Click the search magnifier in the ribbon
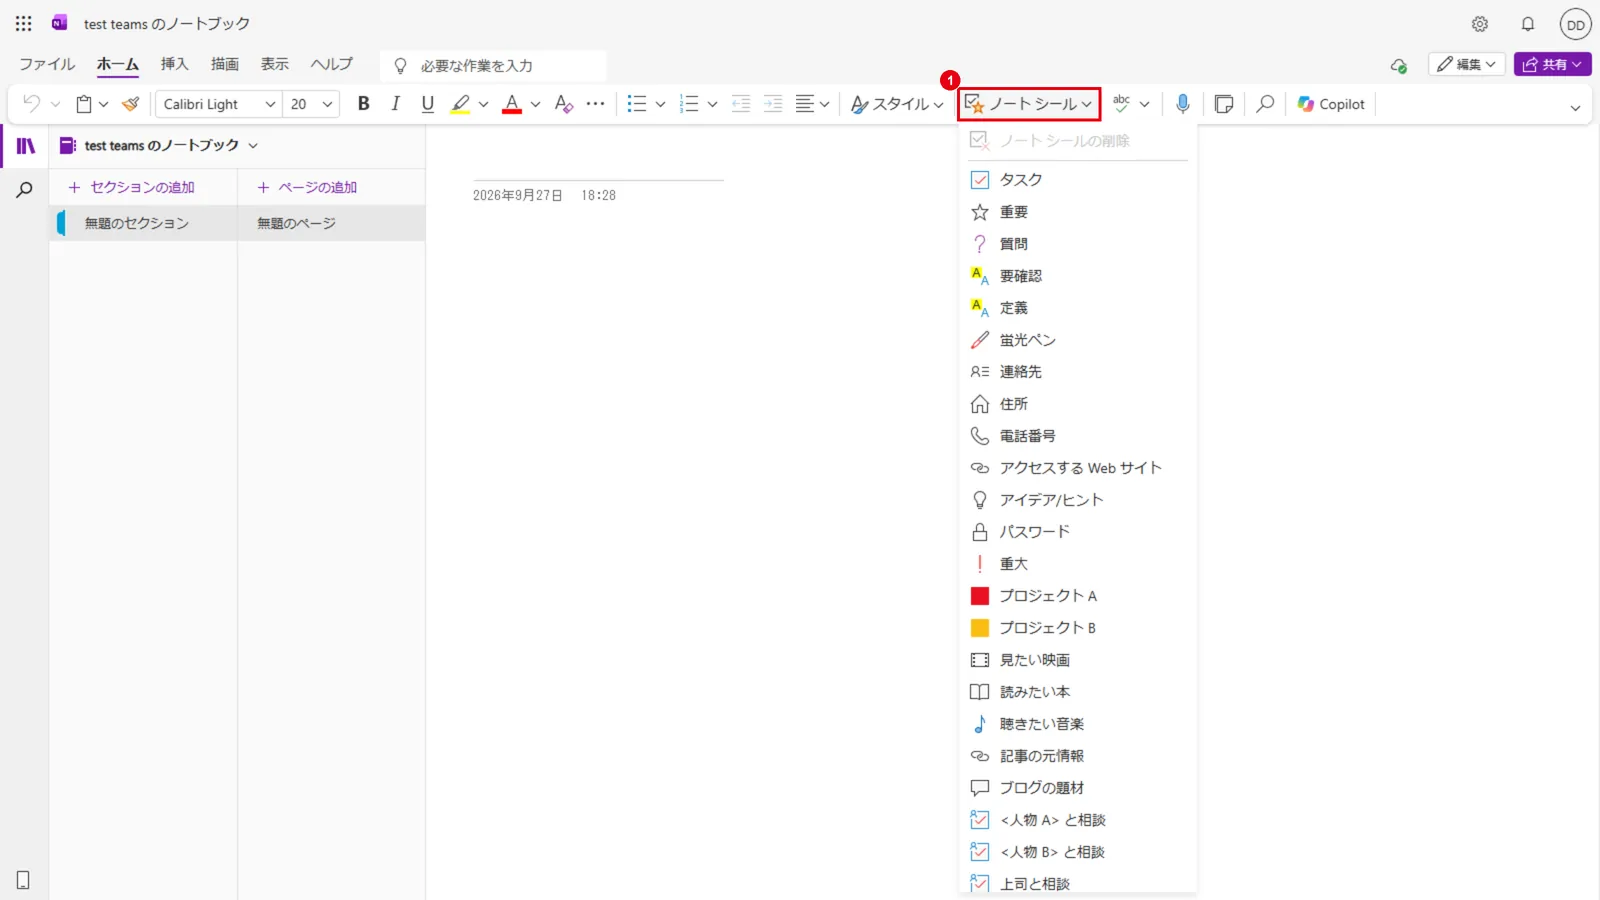Viewport: 1600px width, 900px height. point(1265,104)
